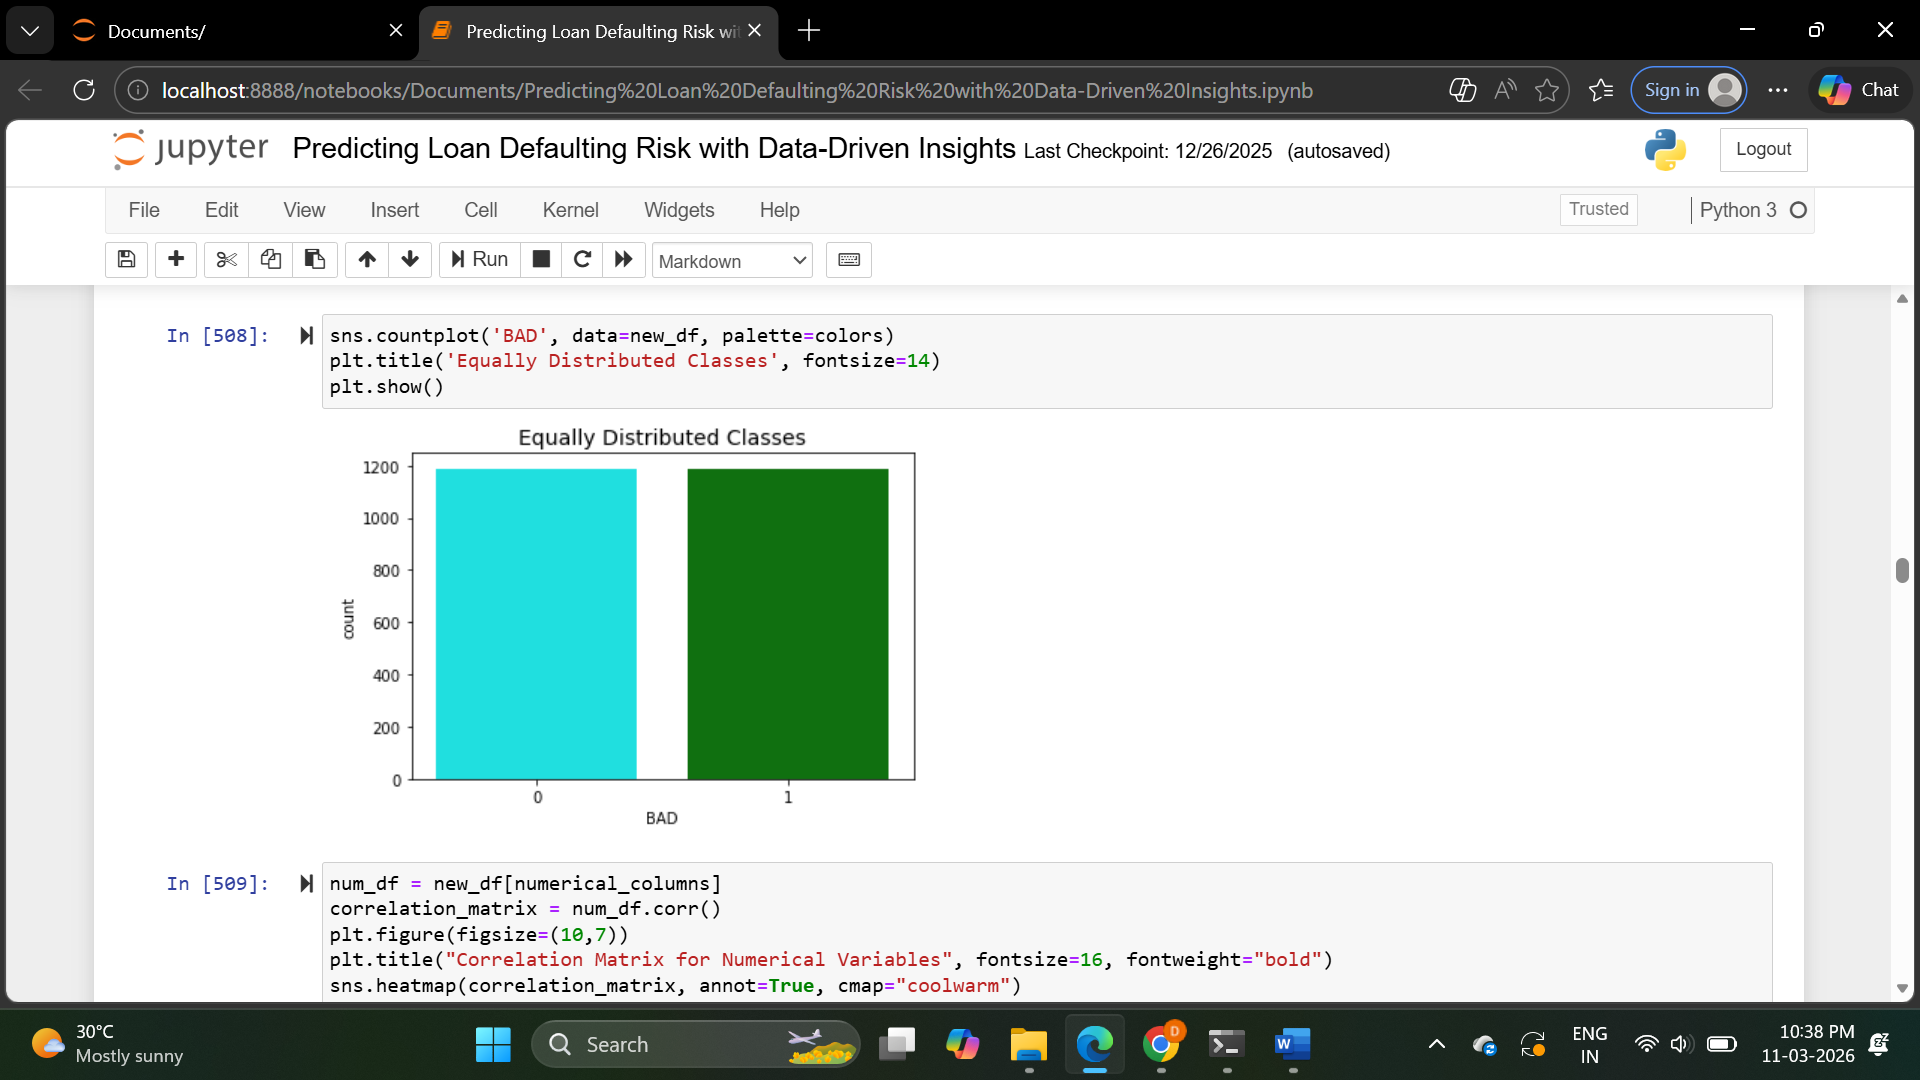This screenshot has width=1920, height=1080.
Task: Click the cyan bar for BAD 0
Action: point(536,624)
